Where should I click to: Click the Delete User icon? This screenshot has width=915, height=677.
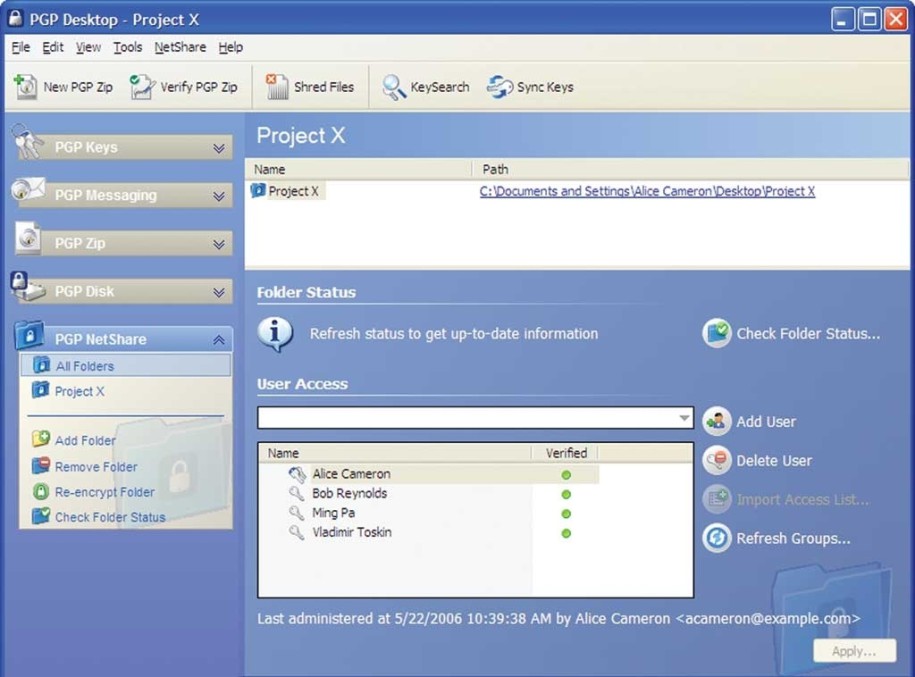pos(717,460)
